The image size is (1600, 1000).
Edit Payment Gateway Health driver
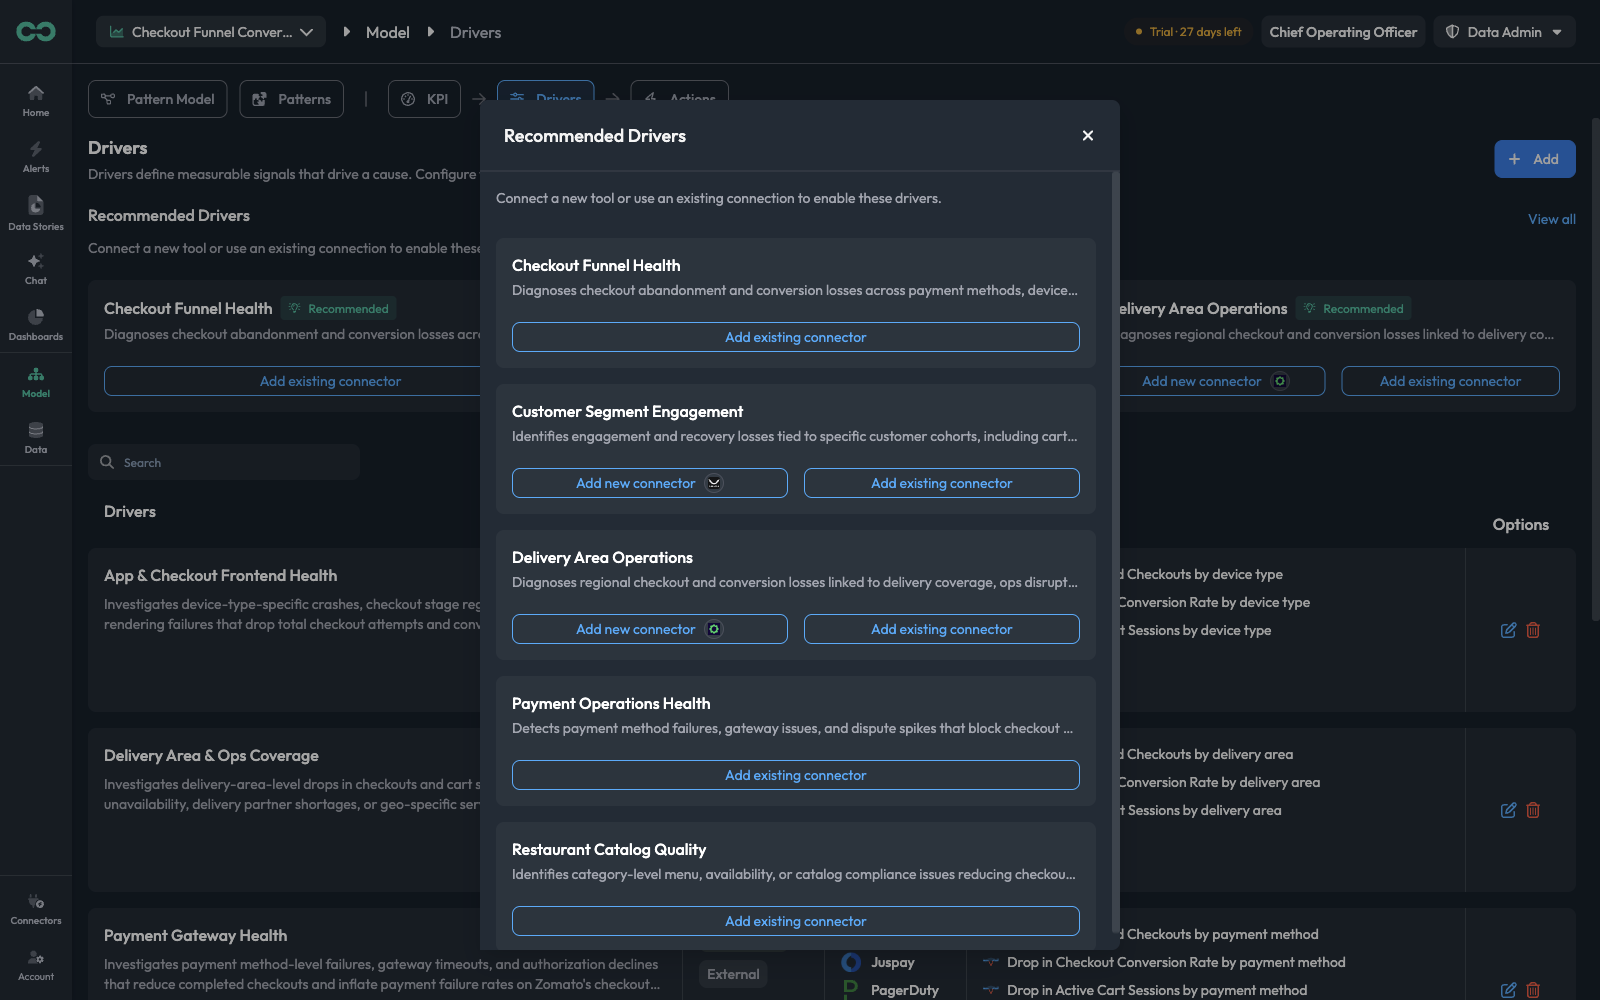(1509, 990)
